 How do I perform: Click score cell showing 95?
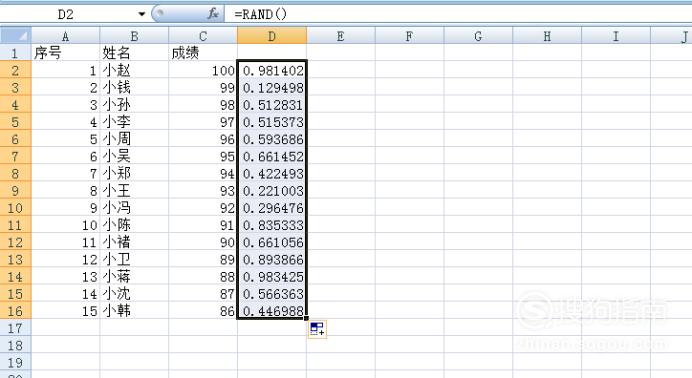click(203, 156)
